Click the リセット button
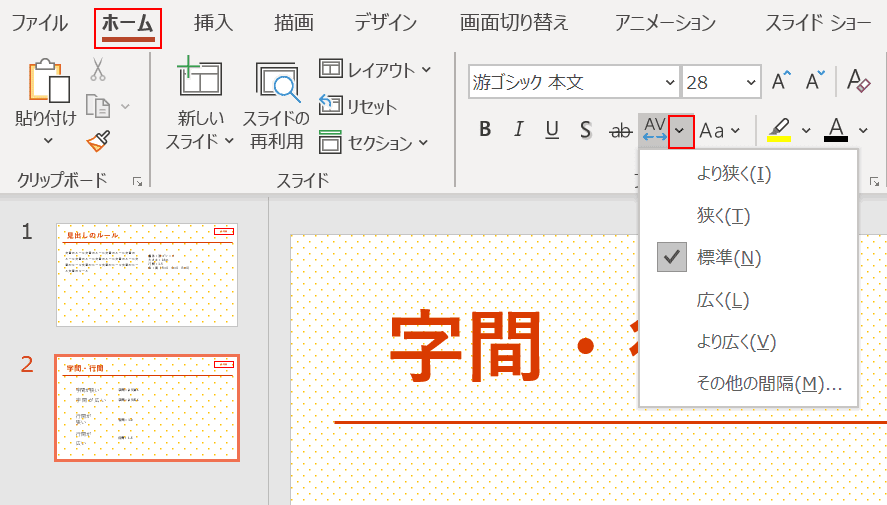 (358, 106)
